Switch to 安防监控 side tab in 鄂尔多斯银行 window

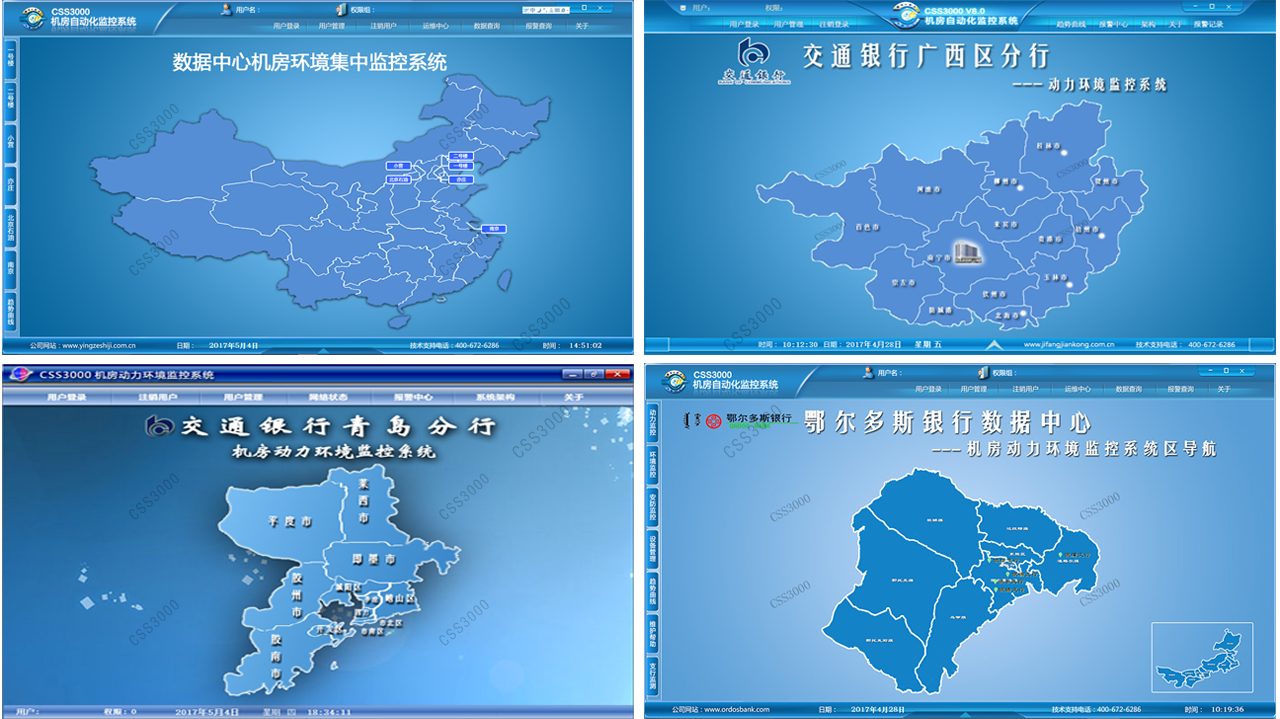pyautogui.click(x=653, y=509)
